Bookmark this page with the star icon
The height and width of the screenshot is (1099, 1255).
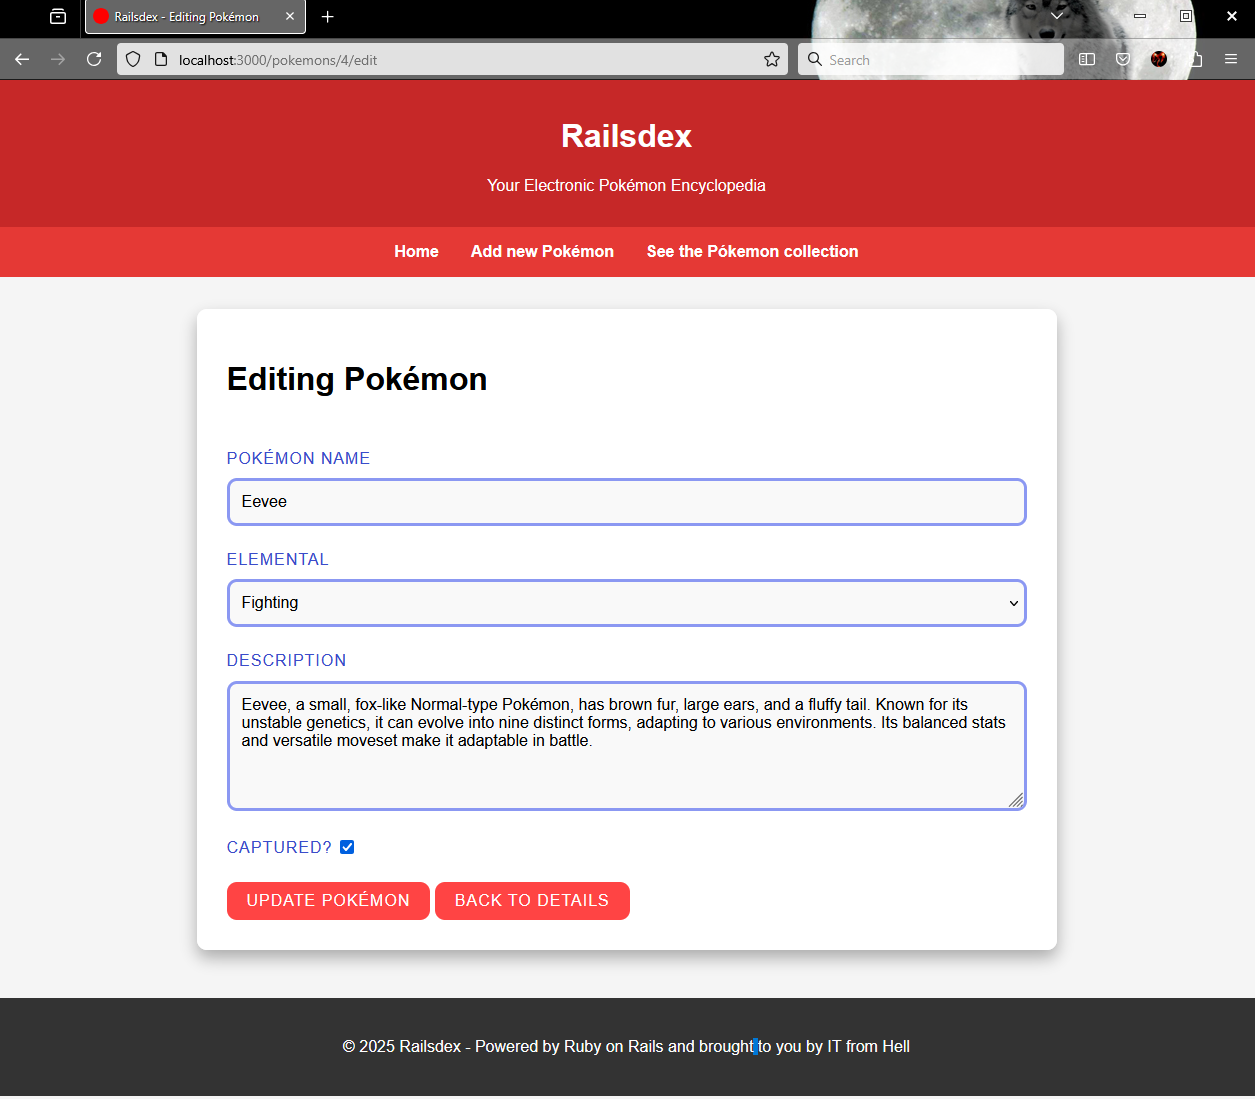point(771,60)
